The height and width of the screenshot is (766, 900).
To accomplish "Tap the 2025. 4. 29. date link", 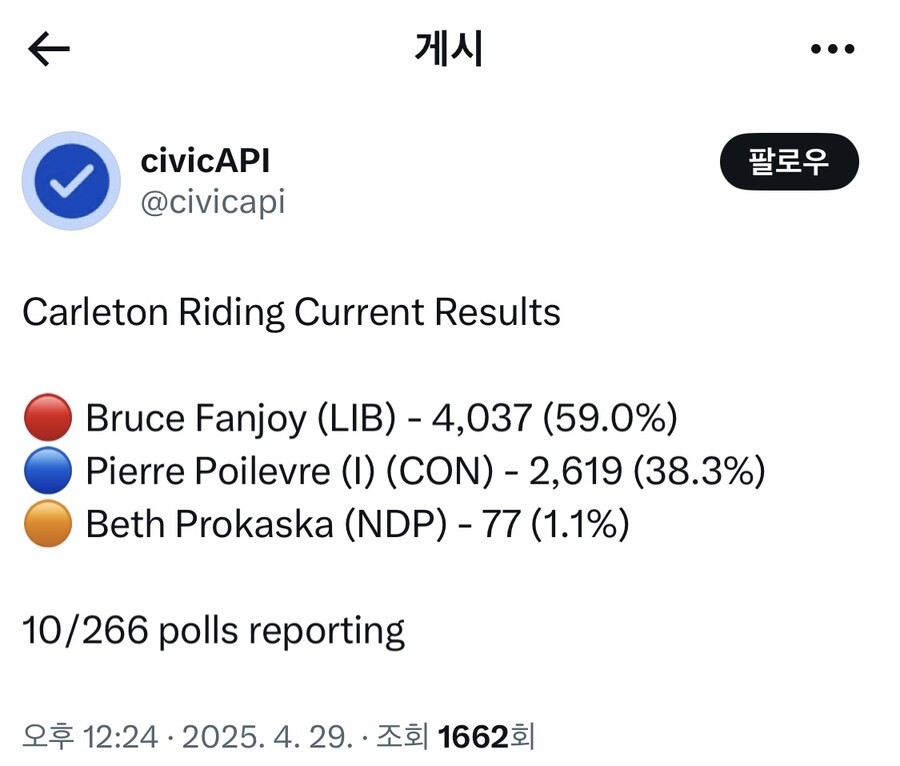I will pyautogui.click(x=267, y=736).
